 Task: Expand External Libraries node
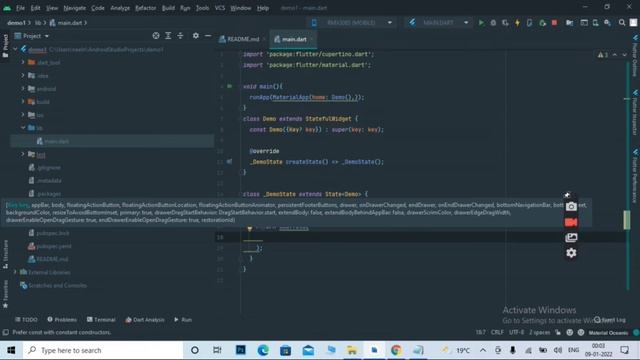[16, 272]
